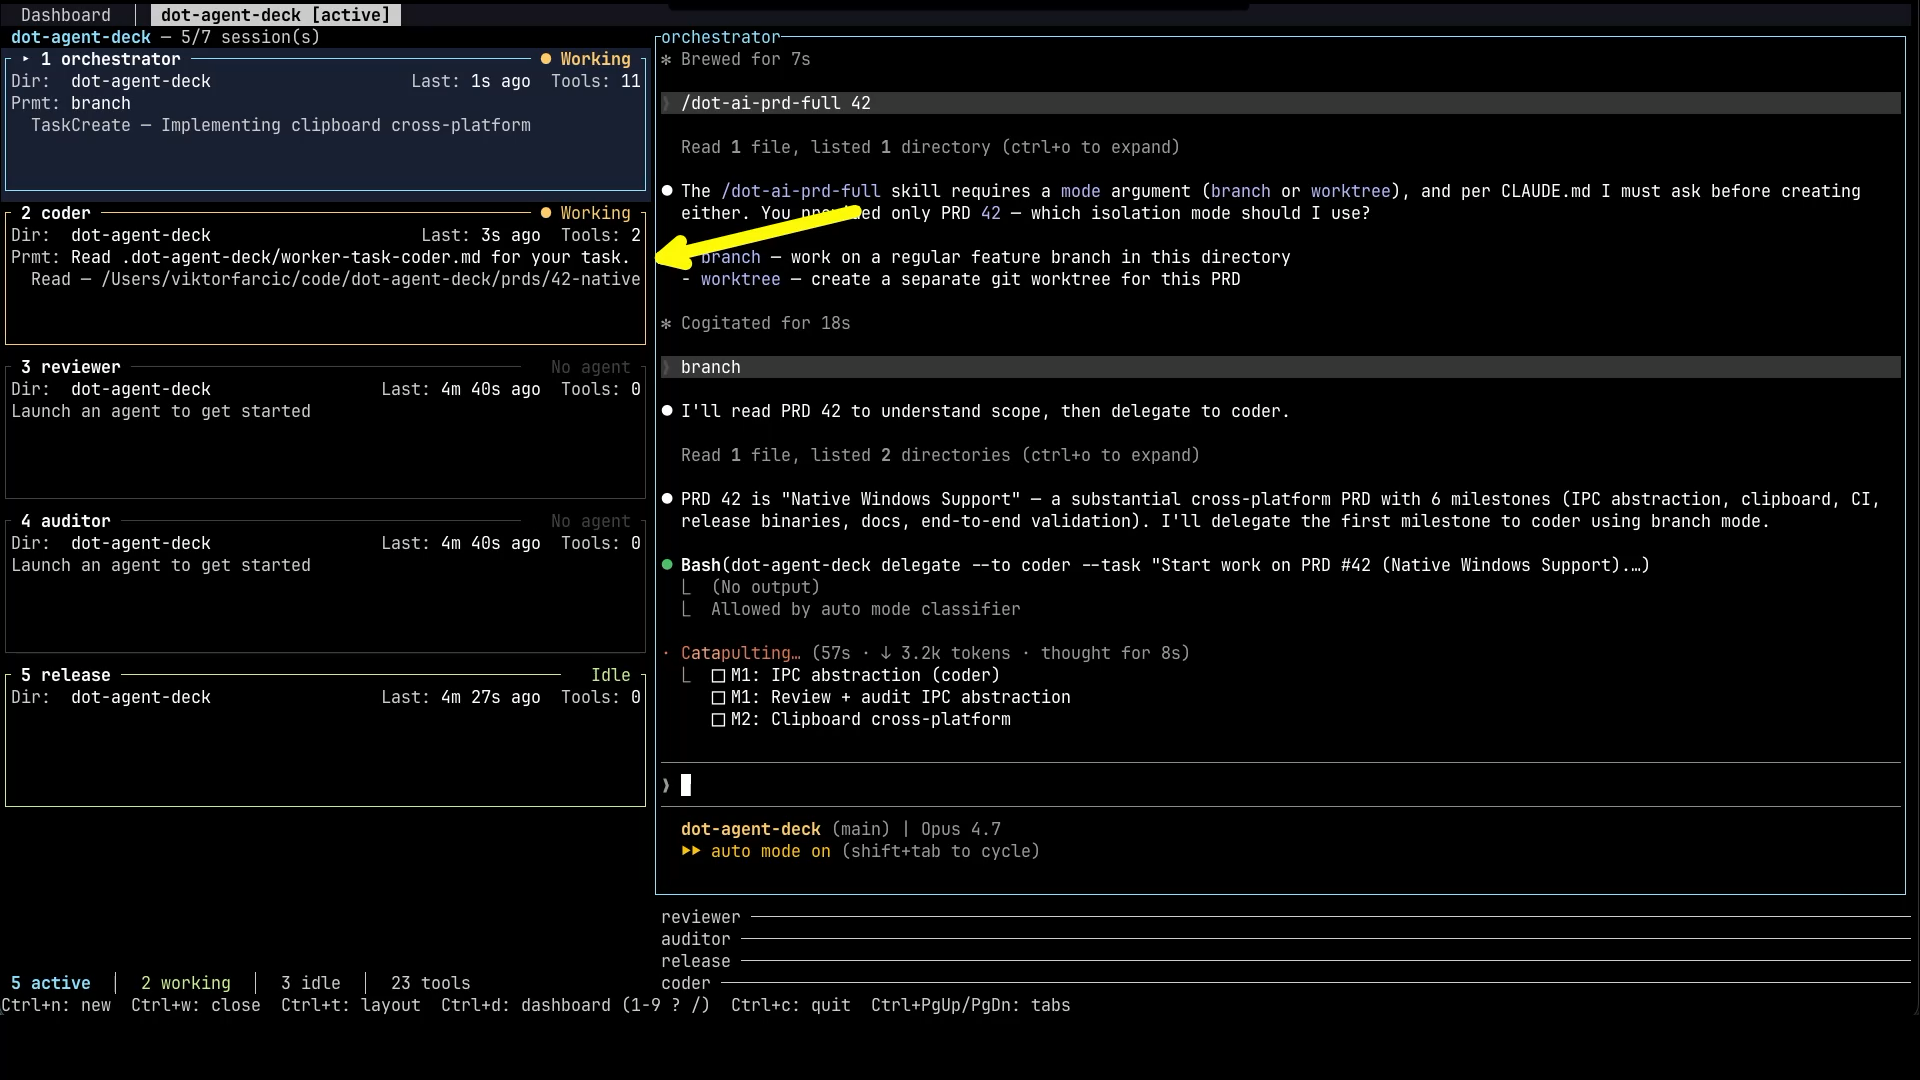Image resolution: width=1920 pixels, height=1080 pixels.
Task: Click the 'Ctrl+d: dashboard (1-9 ? /)' hint
Action: tap(575, 1005)
